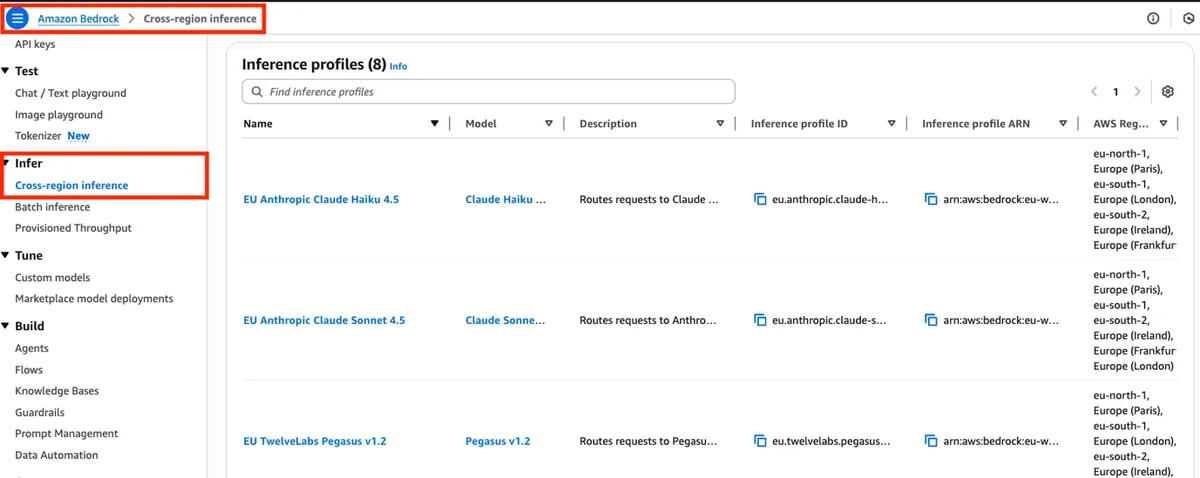Copy profile ID for EU Anthropic Claude Sonnet 4.5

pos(760,321)
